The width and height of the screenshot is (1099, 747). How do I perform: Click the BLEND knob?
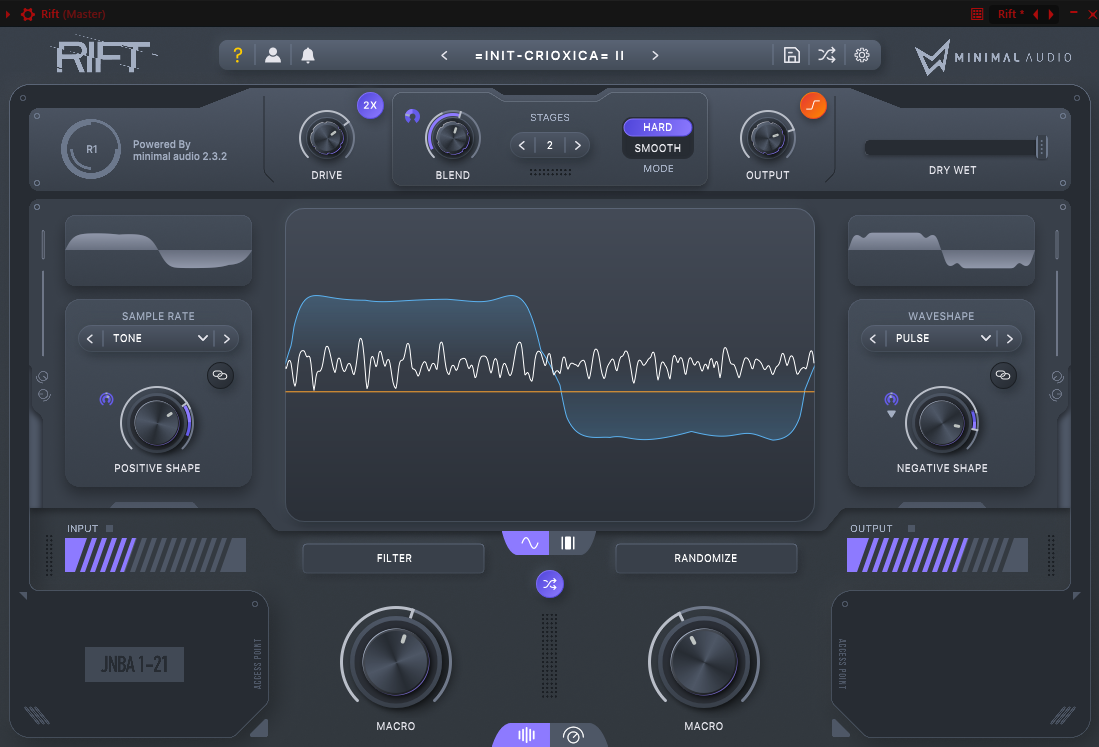[453, 138]
